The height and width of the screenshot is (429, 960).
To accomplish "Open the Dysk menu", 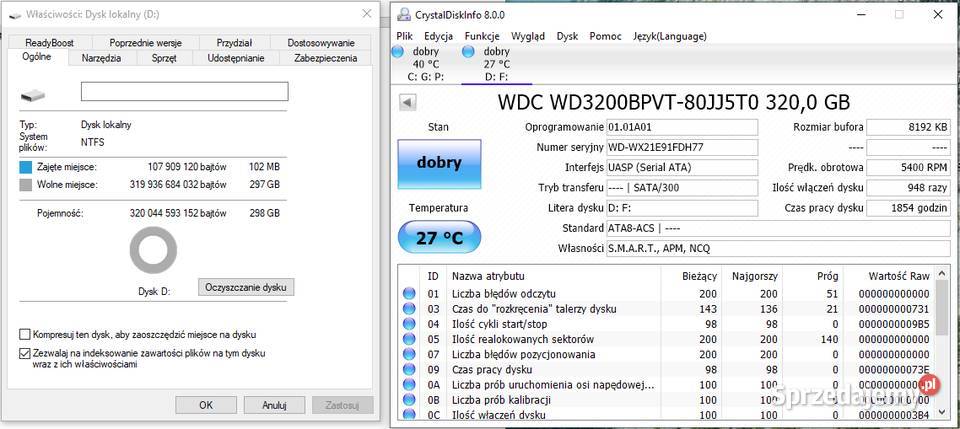I will pos(568,36).
